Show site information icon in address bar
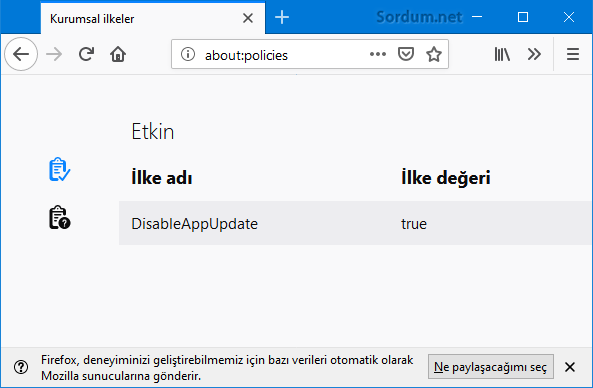 (x=188, y=54)
